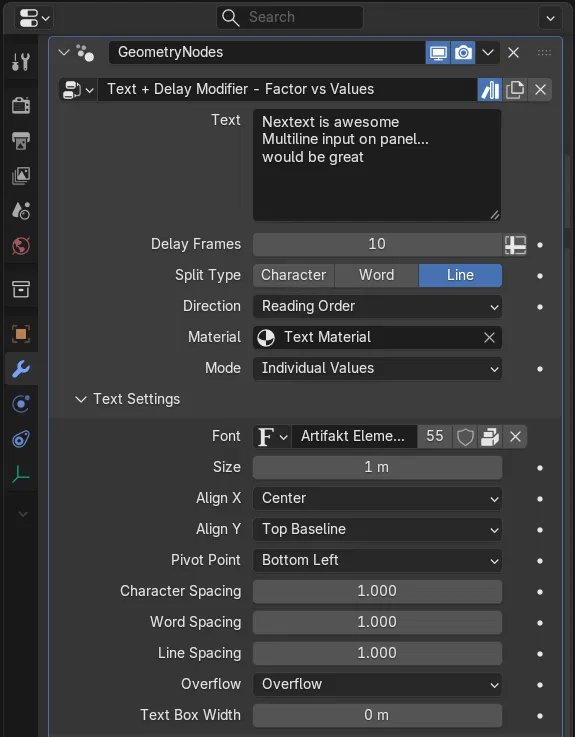Open the Modifiers wrench tab
The width and height of the screenshot is (575, 737).
point(21,369)
